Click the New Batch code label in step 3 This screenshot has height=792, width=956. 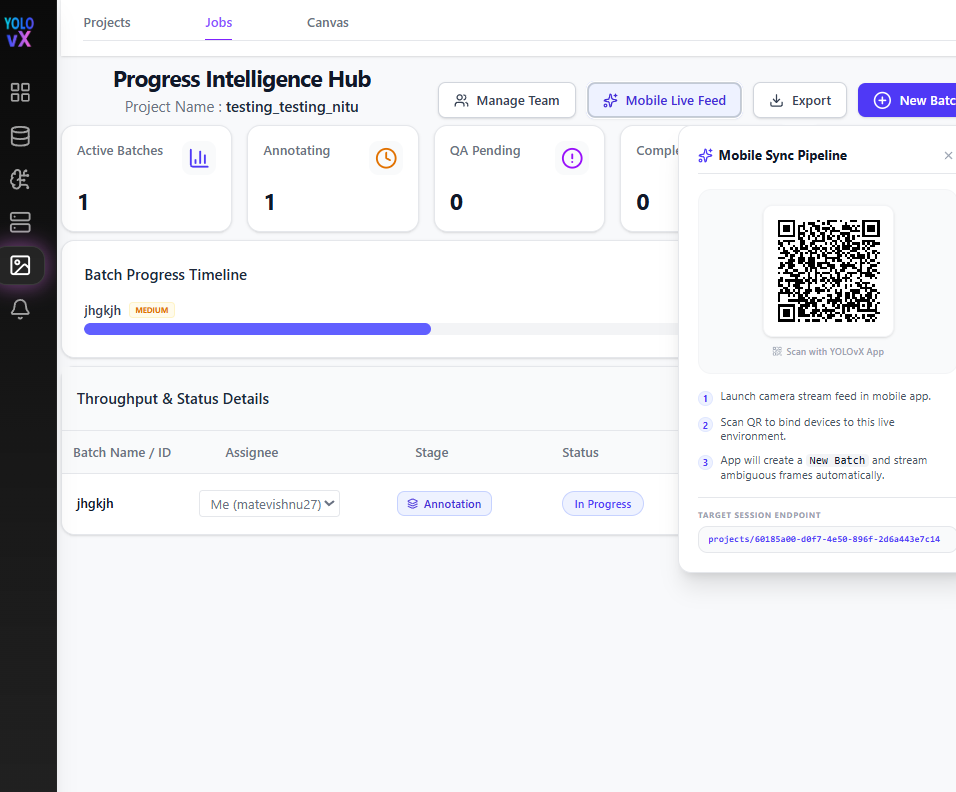(836, 460)
